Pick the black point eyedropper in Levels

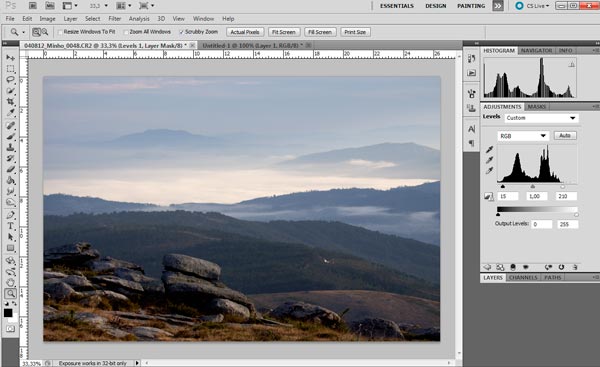pos(489,149)
